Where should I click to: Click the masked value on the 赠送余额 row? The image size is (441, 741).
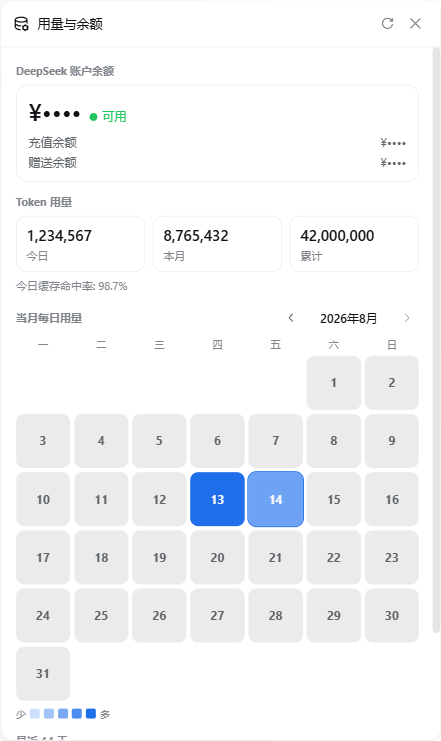coord(393,163)
